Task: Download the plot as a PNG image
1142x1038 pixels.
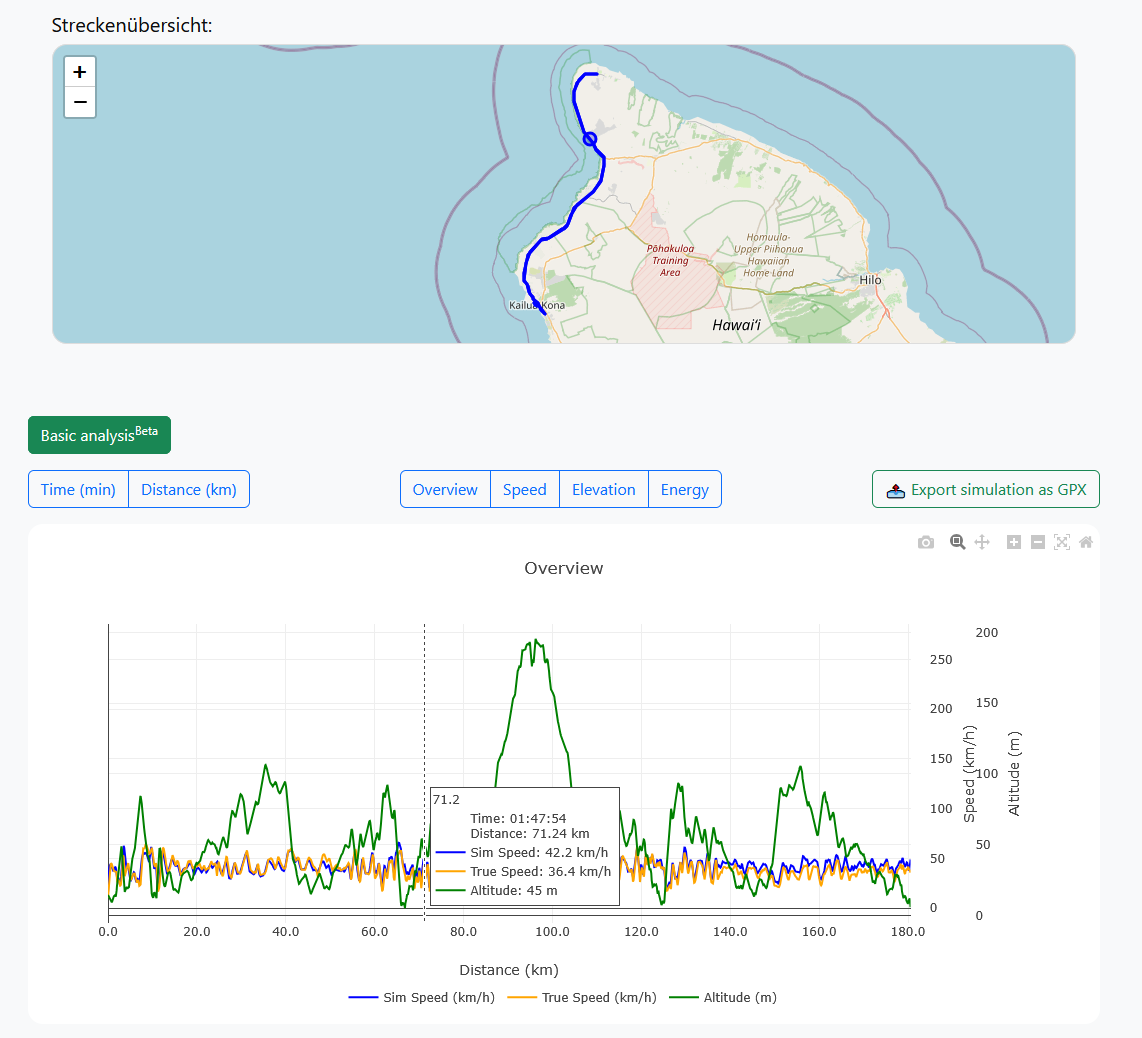Action: 926,542
